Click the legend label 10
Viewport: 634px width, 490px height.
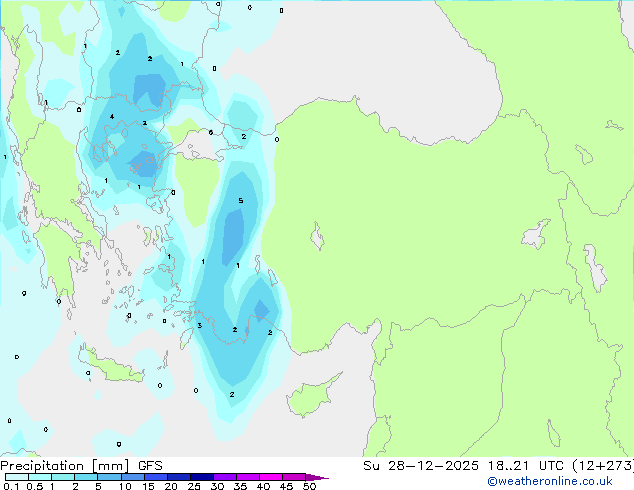125,486
